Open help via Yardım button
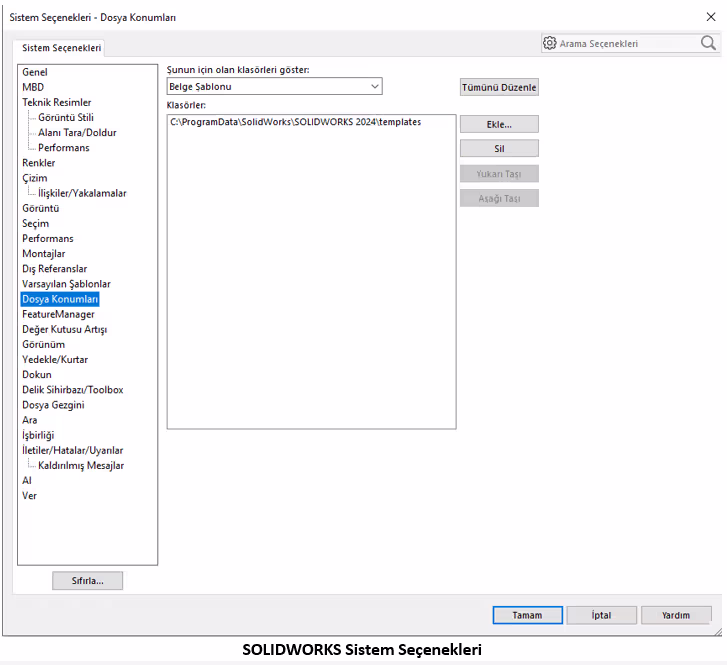 point(676,615)
